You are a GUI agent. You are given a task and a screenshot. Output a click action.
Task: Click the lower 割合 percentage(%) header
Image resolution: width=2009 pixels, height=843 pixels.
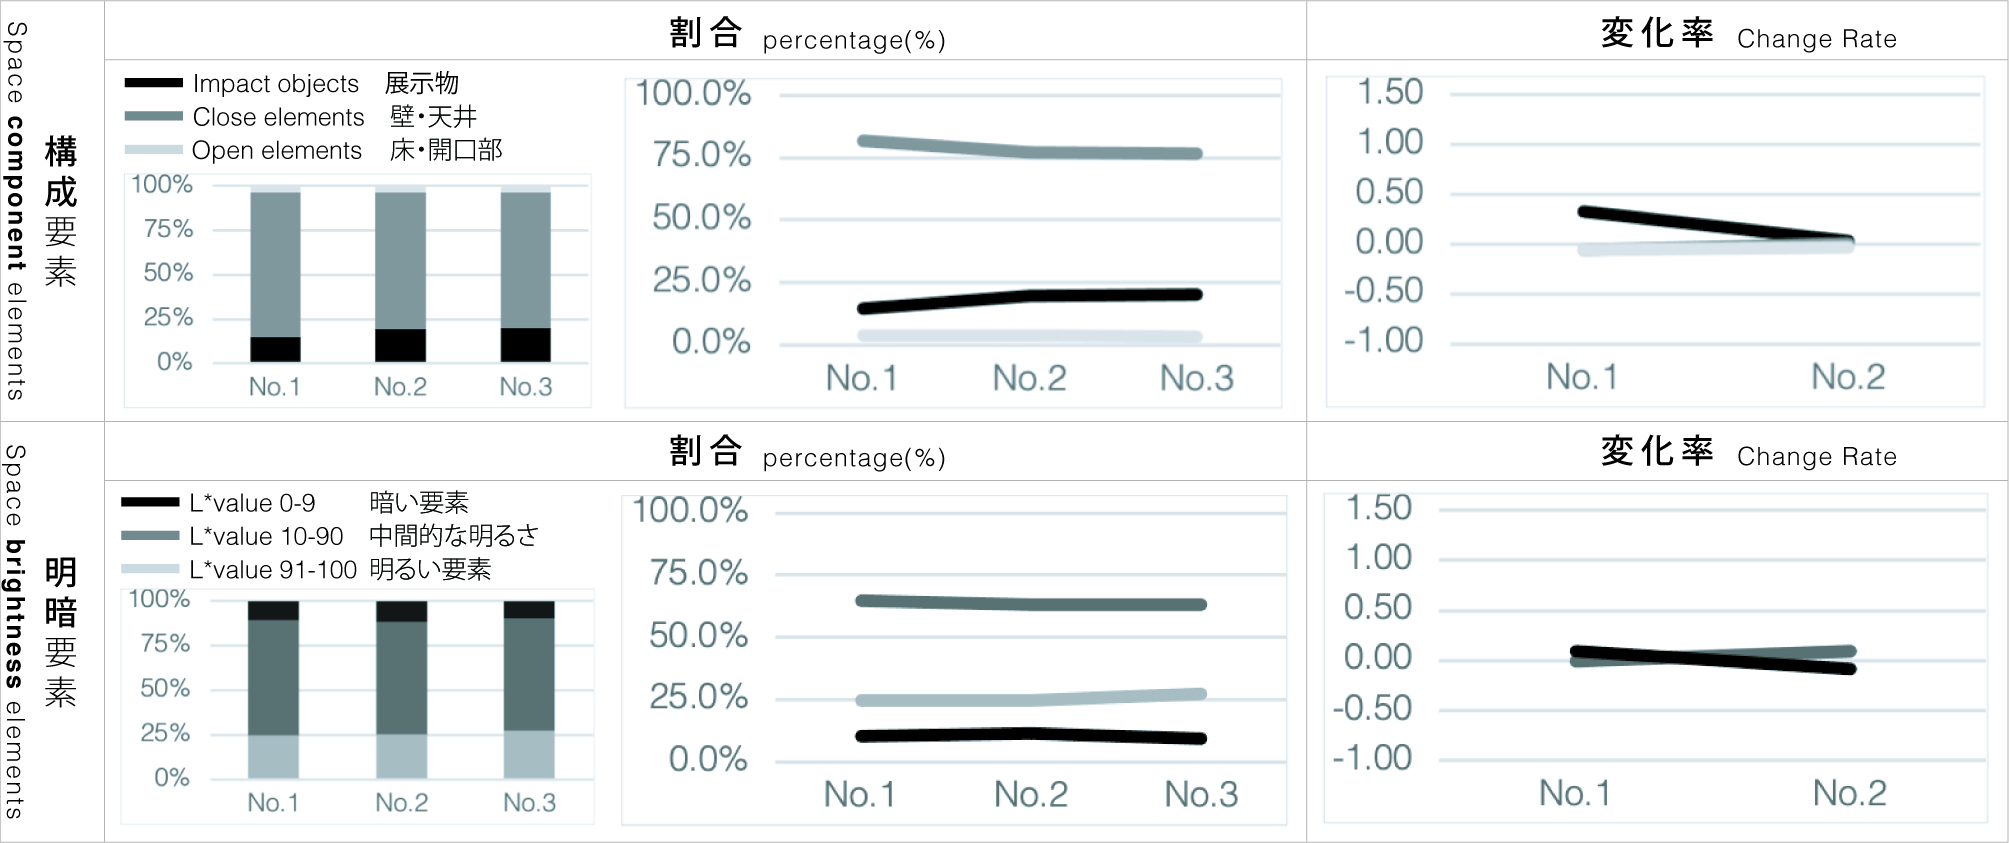[807, 453]
